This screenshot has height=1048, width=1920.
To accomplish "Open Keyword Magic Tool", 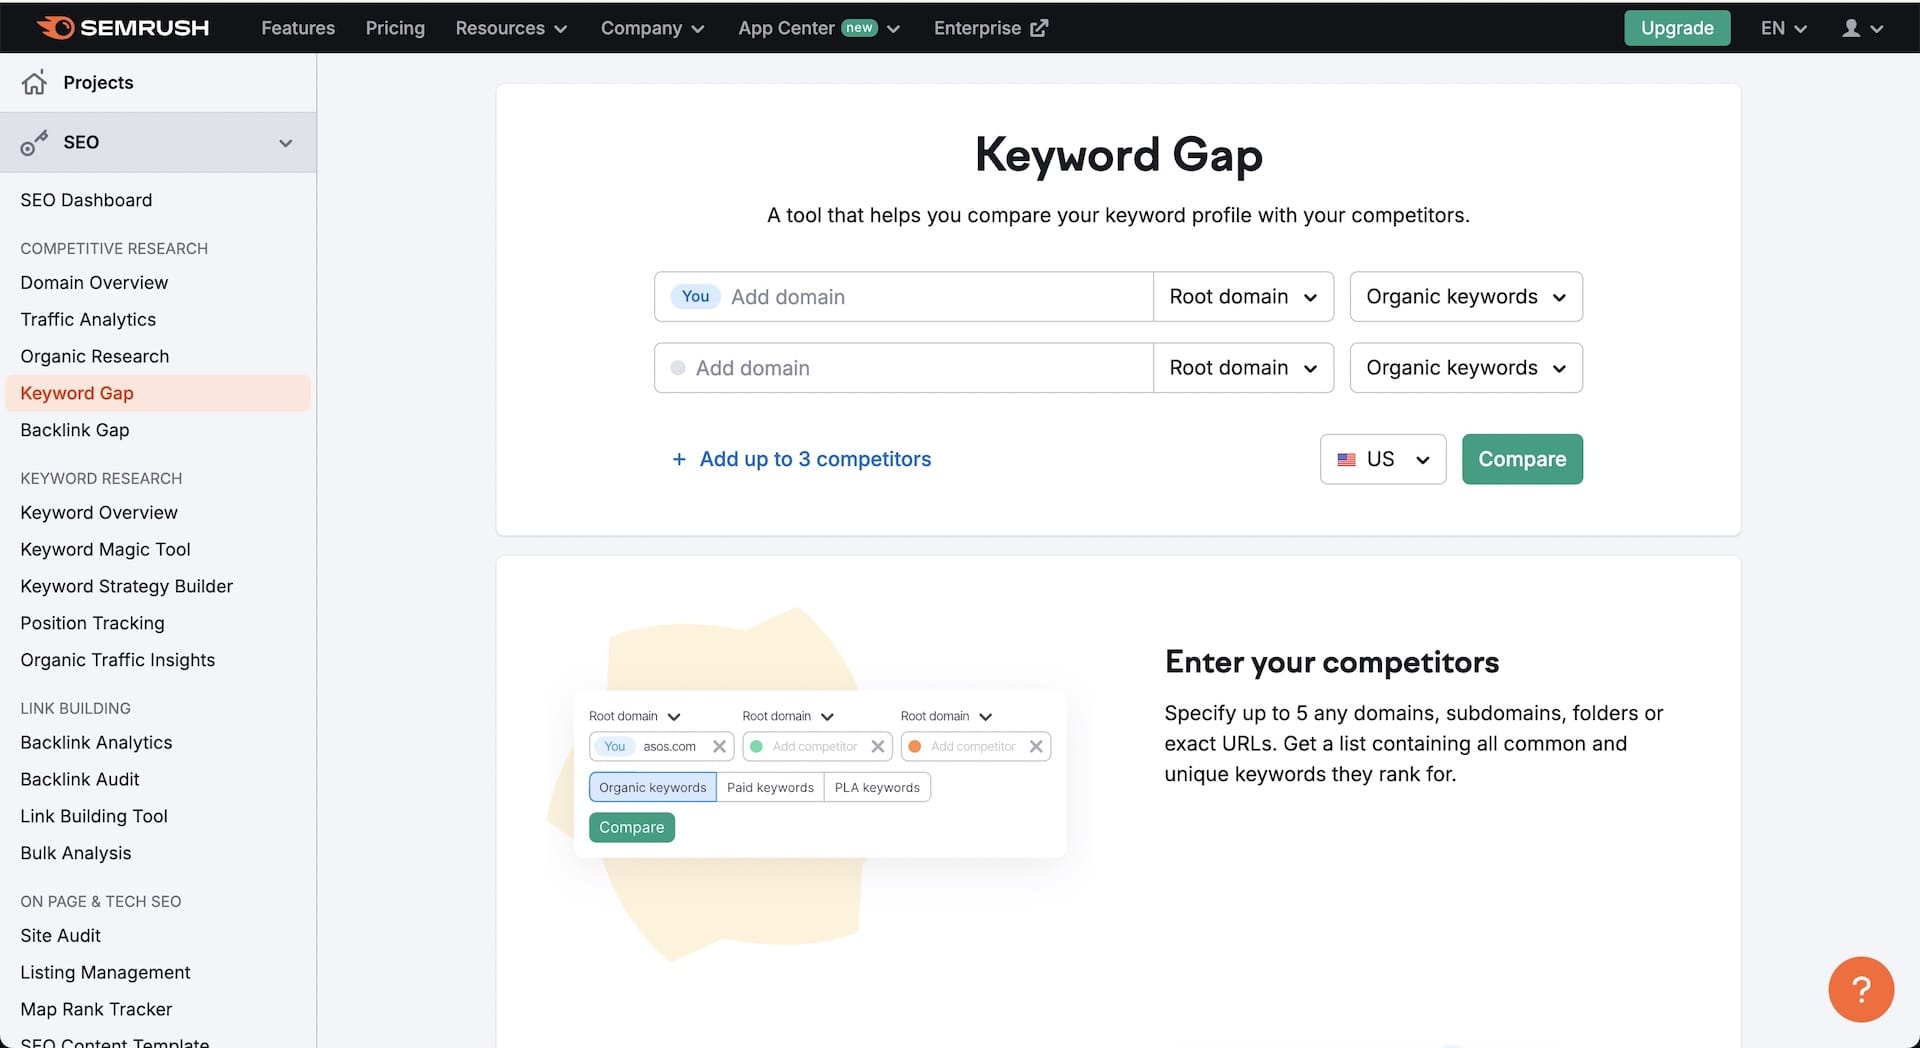I will coord(105,550).
